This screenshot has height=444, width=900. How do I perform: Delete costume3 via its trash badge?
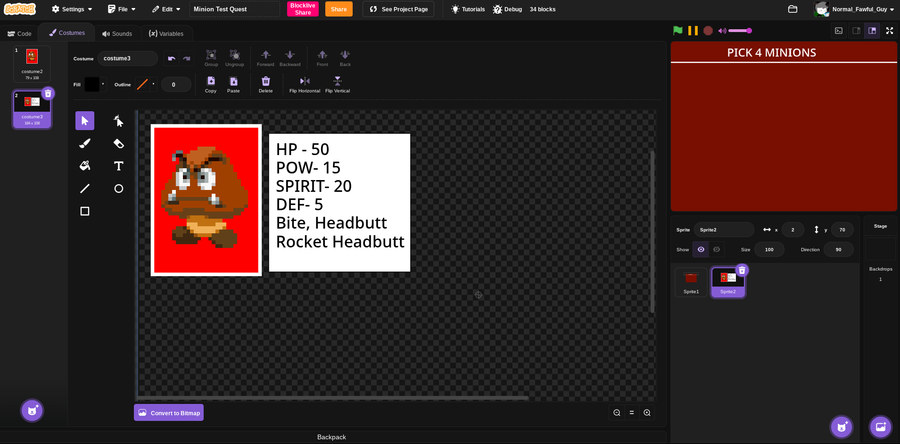pyautogui.click(x=49, y=94)
